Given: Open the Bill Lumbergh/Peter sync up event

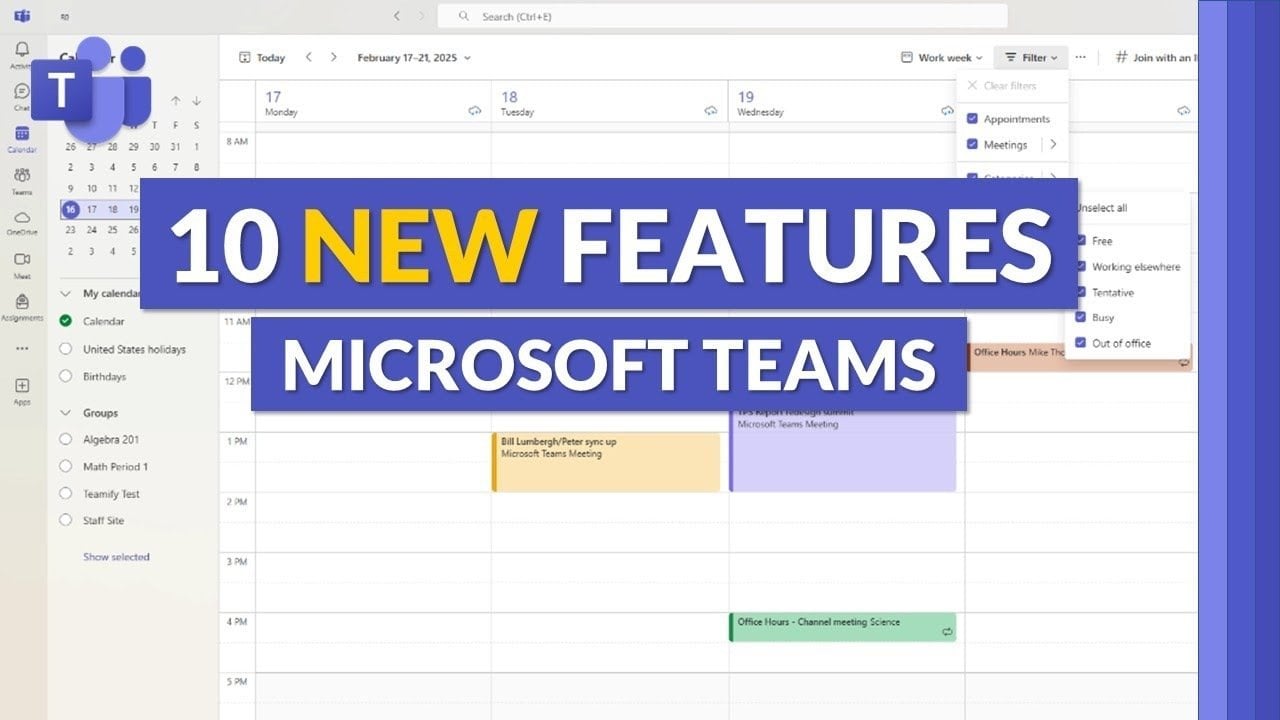Looking at the screenshot, I should point(605,460).
